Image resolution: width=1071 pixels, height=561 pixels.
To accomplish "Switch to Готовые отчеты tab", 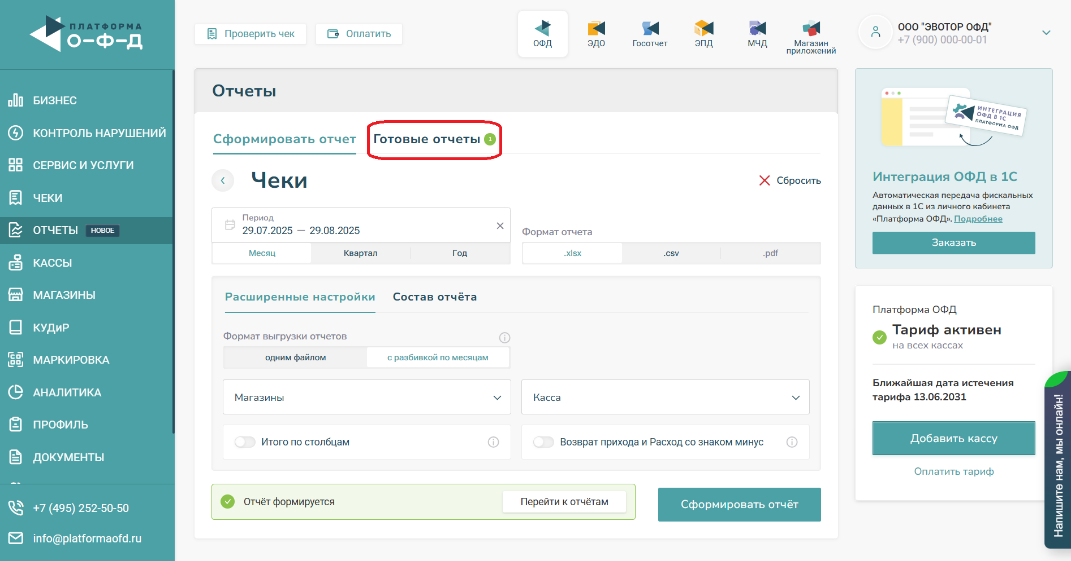I will 427,139.
